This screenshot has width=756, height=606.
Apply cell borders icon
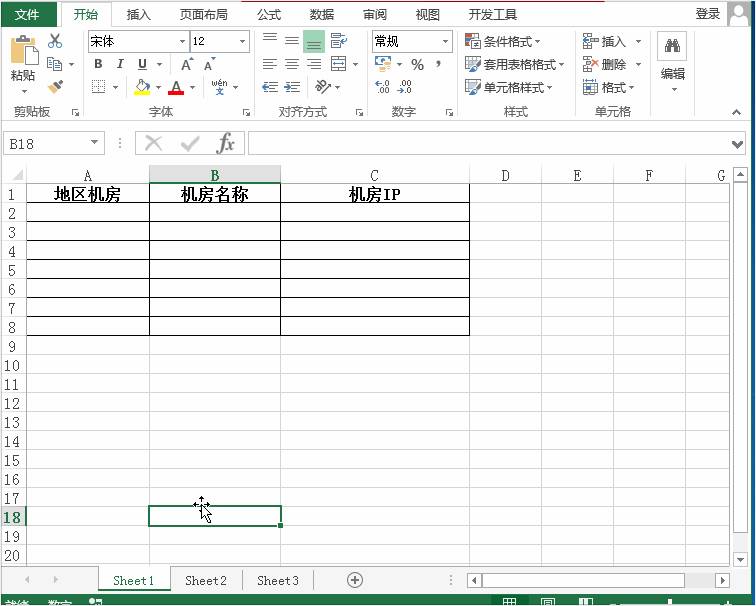(x=98, y=87)
